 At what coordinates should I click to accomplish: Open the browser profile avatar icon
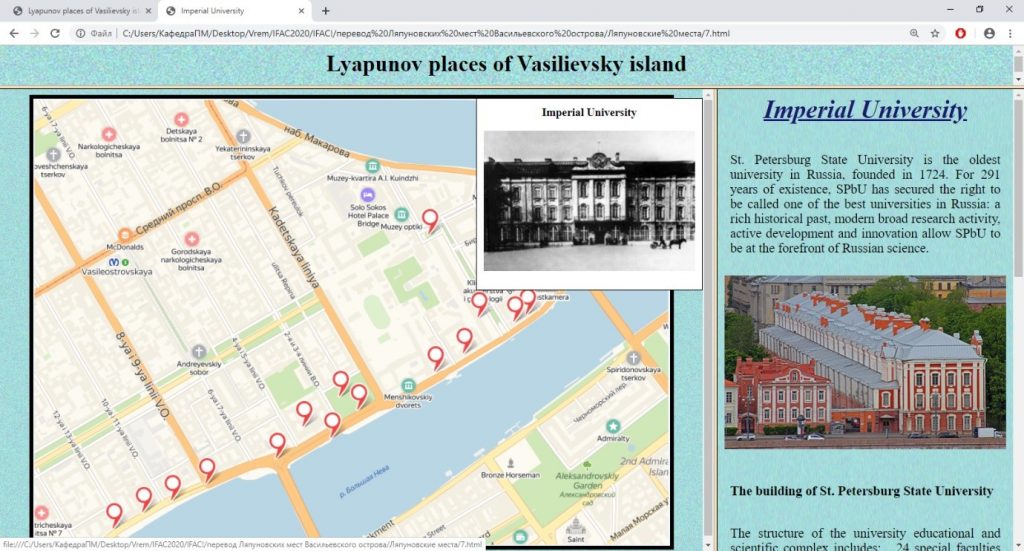989,33
